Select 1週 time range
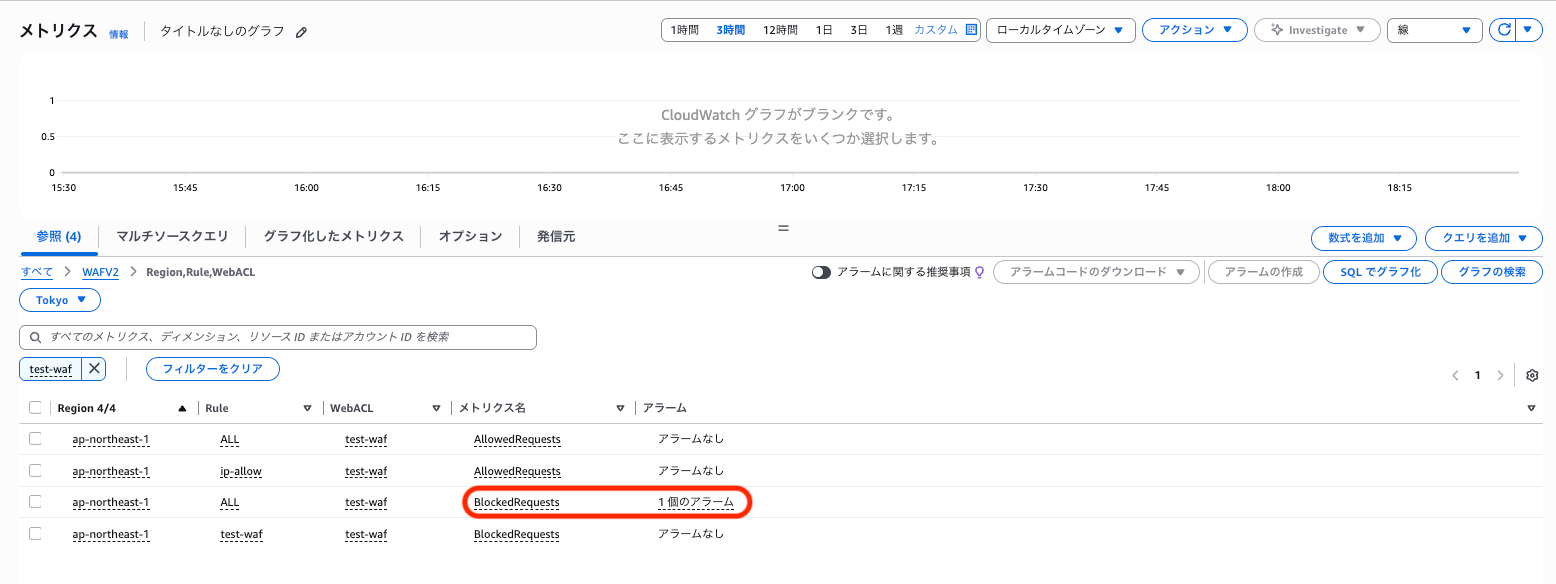This screenshot has height=584, width=1556. (x=894, y=30)
